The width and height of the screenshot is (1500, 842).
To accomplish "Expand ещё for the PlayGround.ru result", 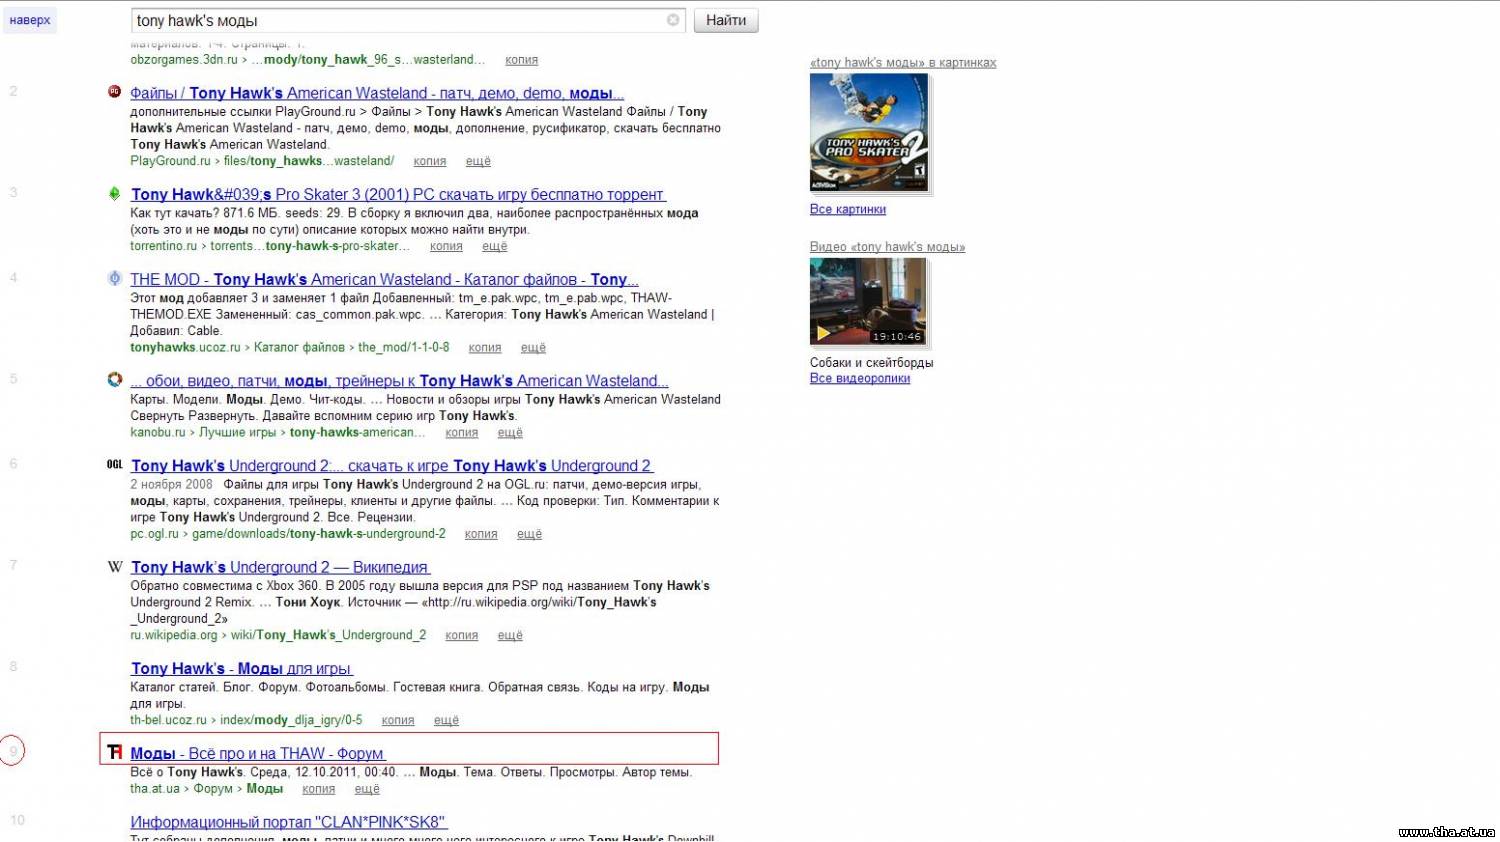I will tap(478, 161).
